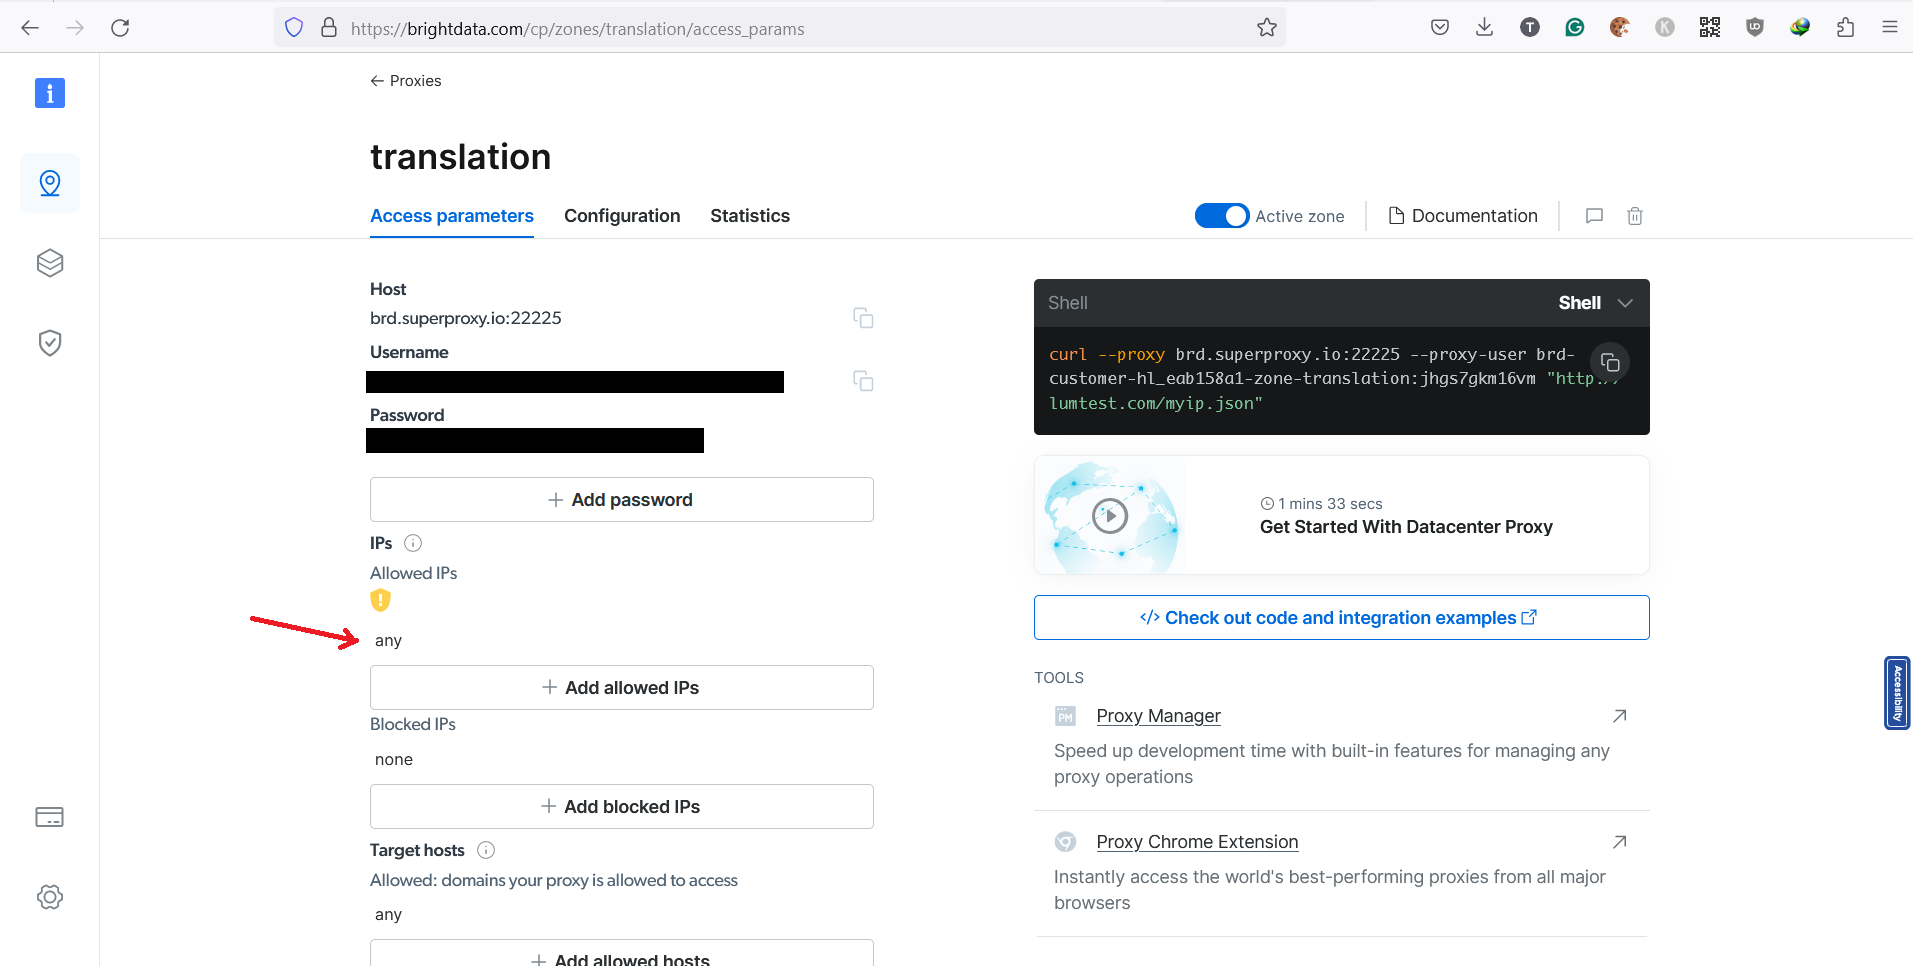Click the IPs info tooltip icon
Viewport: 1913px width, 966px height.
click(412, 543)
